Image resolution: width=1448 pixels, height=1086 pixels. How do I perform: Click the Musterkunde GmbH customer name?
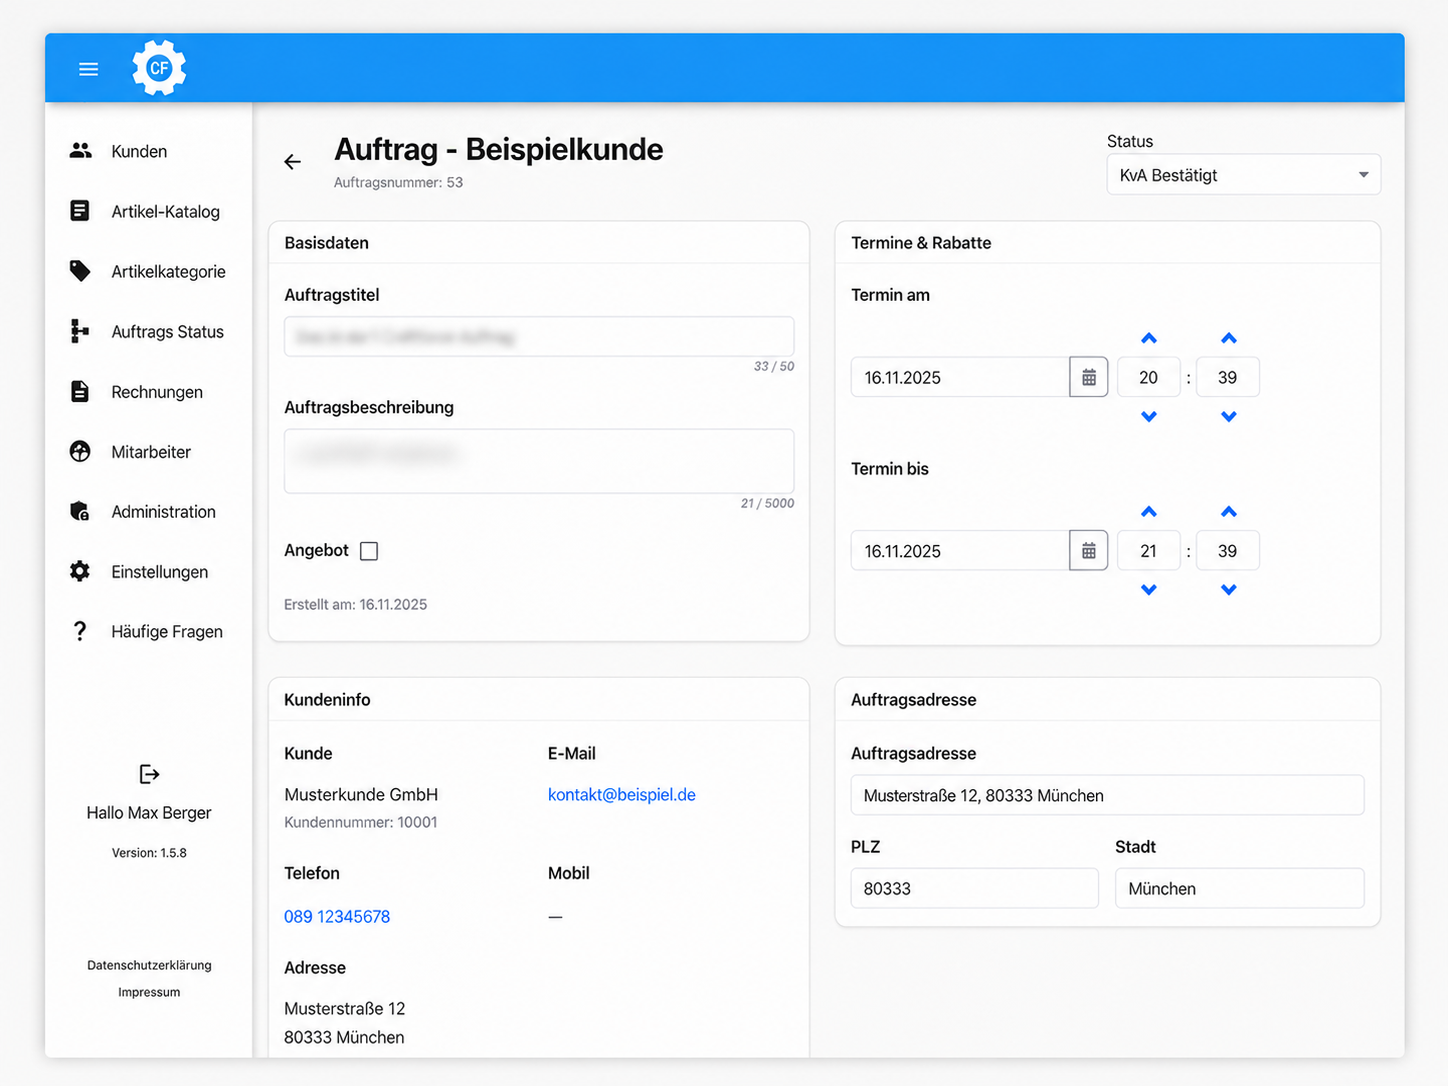click(361, 795)
